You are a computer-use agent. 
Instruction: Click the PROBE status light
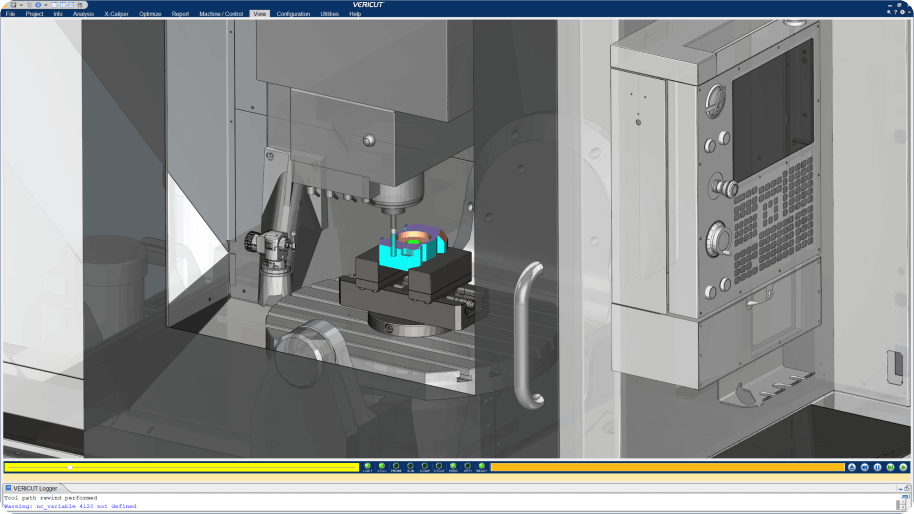[x=396, y=466]
